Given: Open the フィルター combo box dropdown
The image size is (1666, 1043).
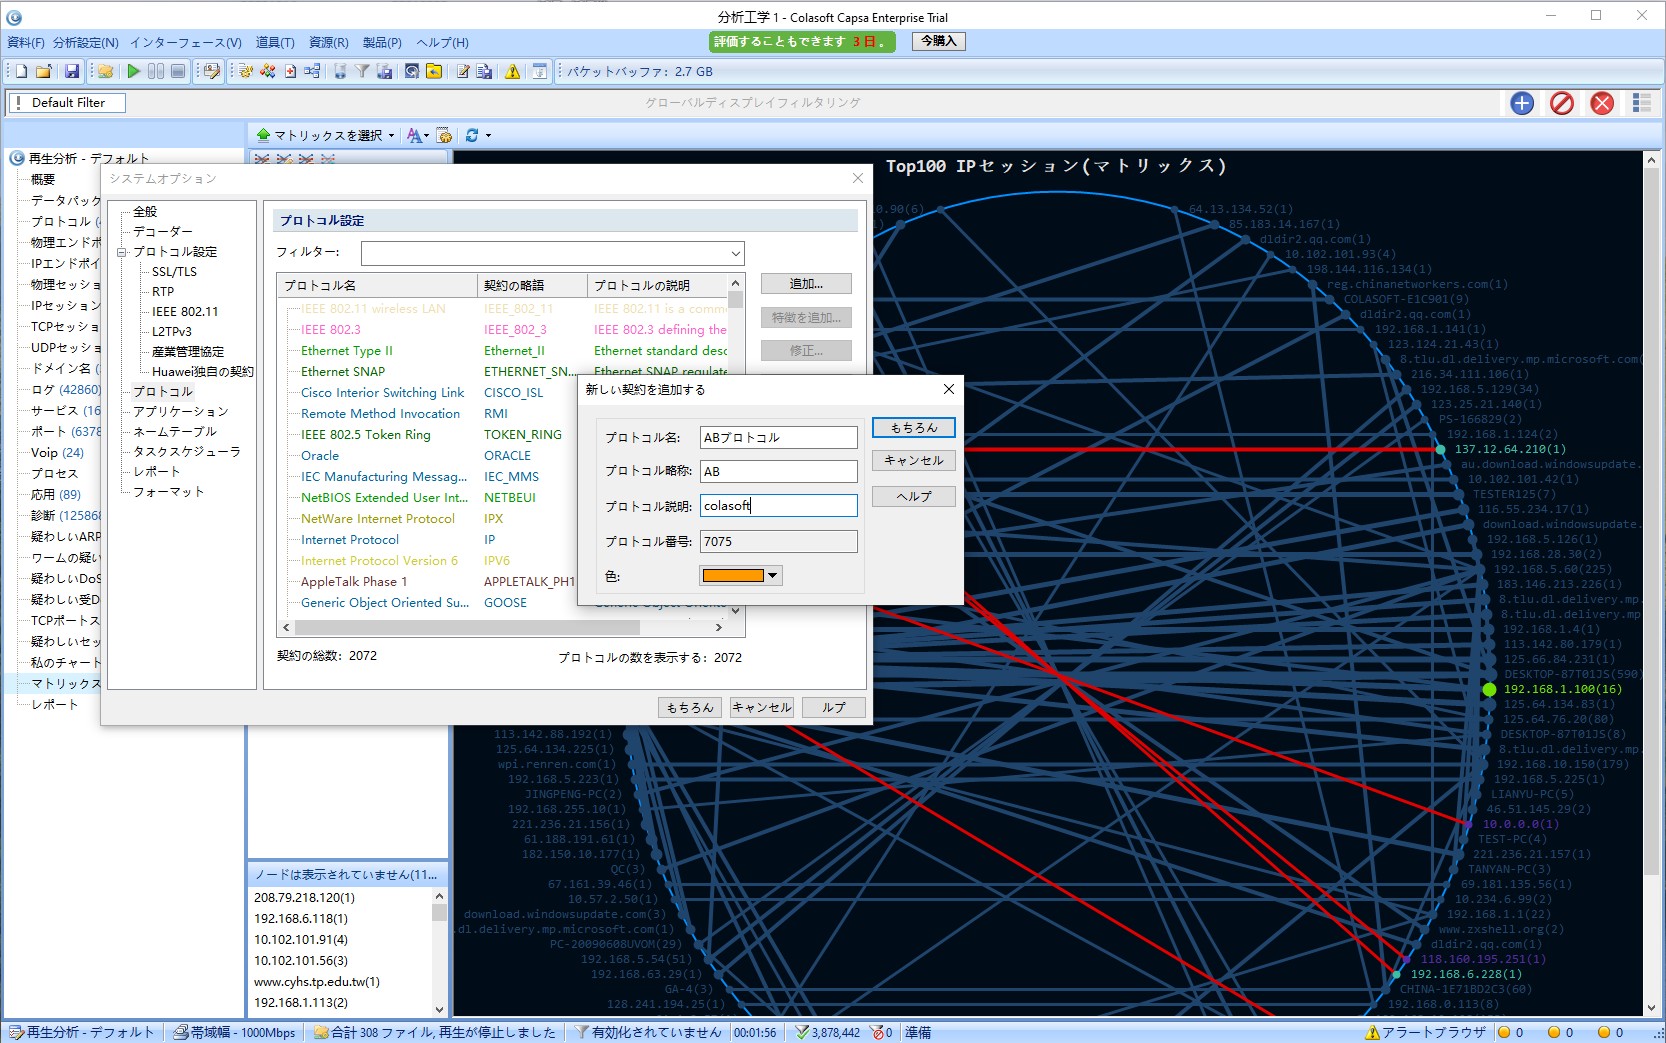Looking at the screenshot, I should [735, 254].
